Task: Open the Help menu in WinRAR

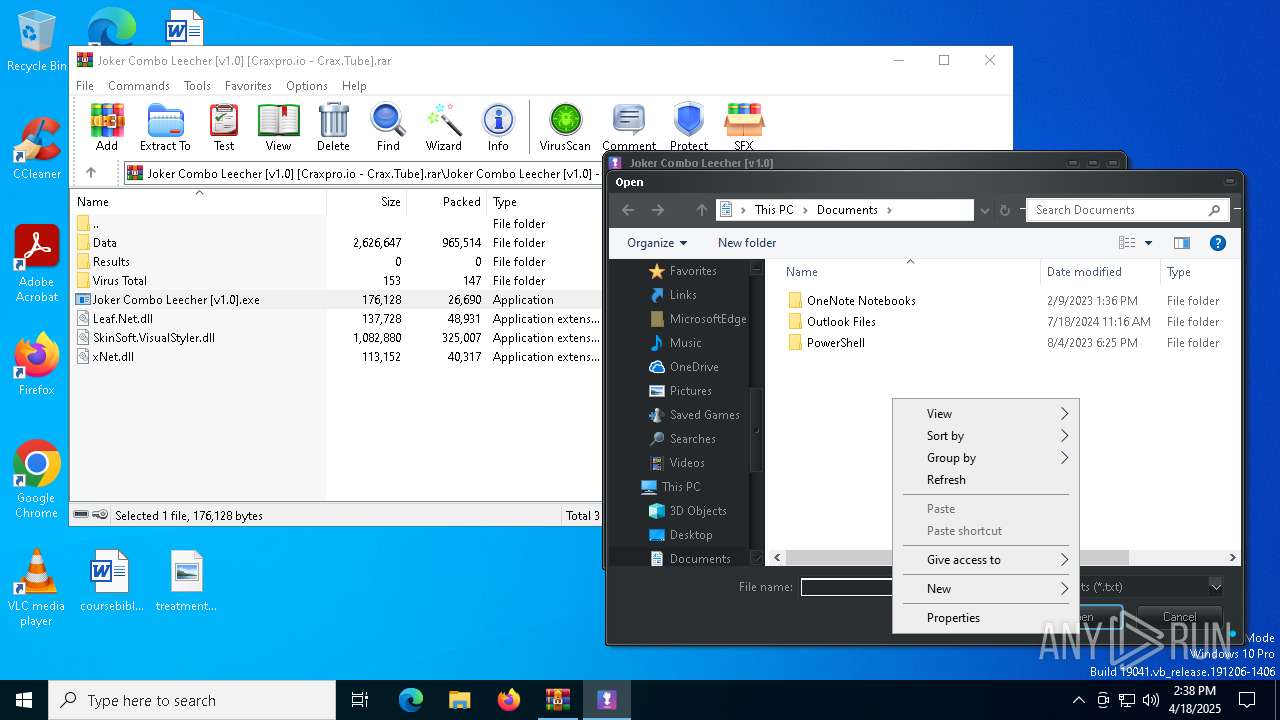Action: [x=354, y=86]
